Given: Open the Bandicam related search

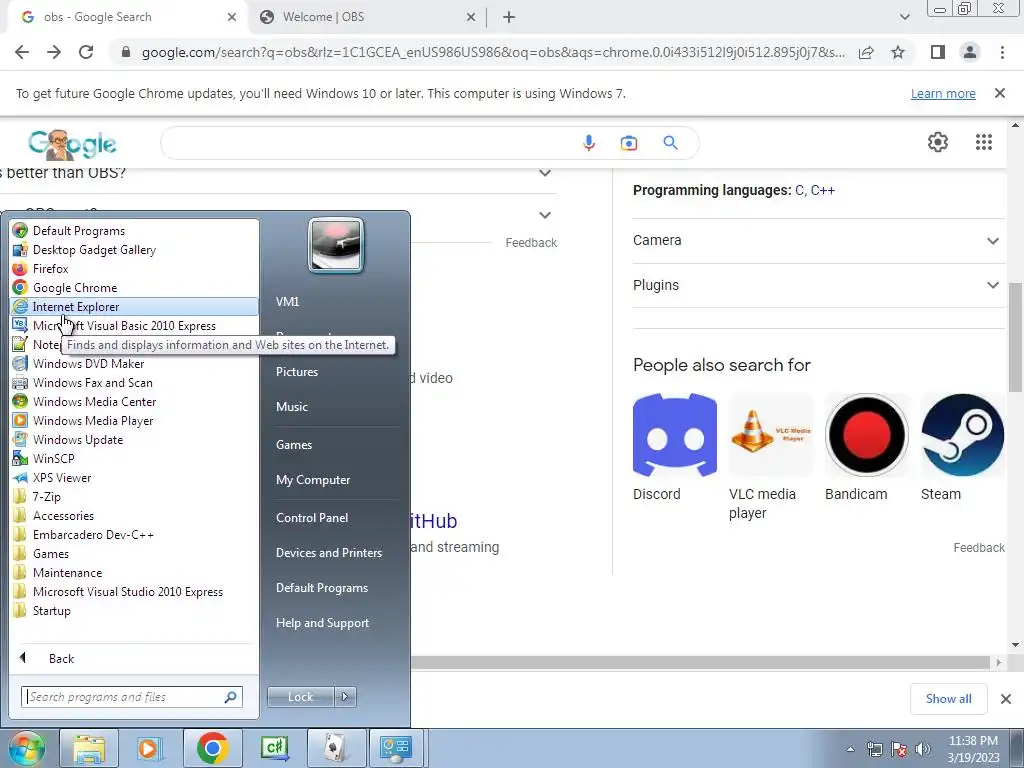Looking at the screenshot, I should (x=867, y=448).
